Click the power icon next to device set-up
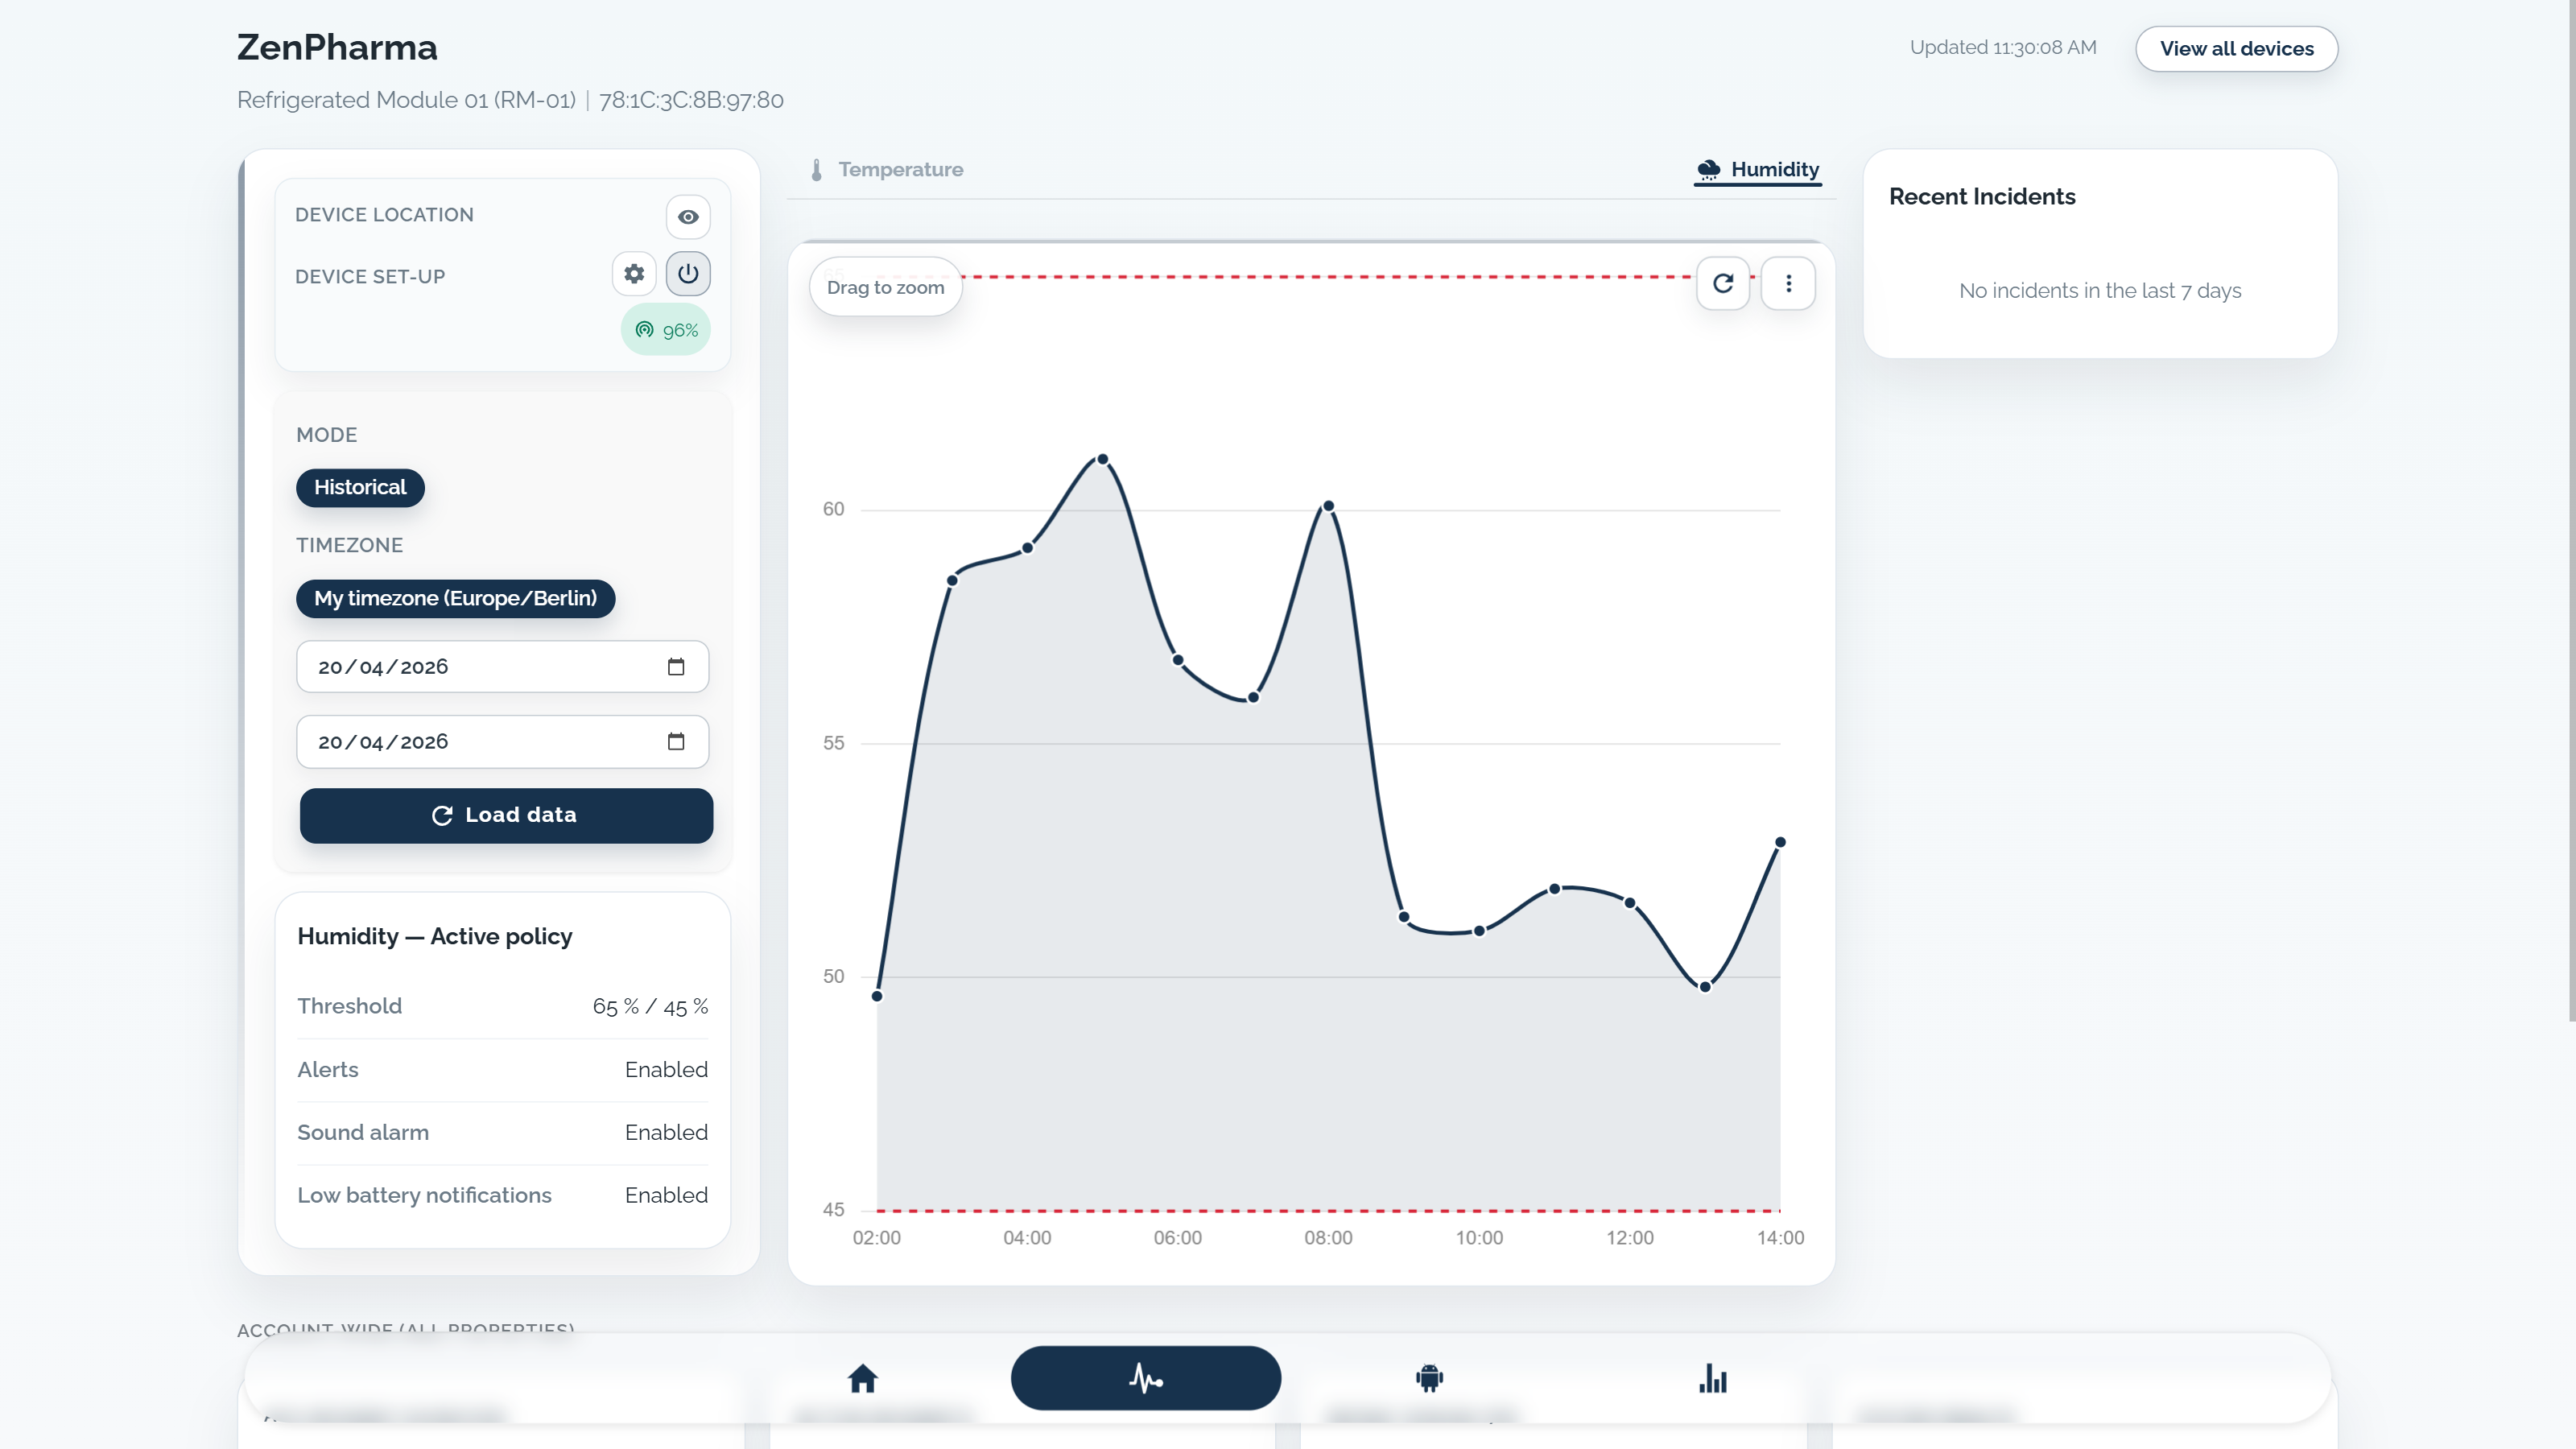The height and width of the screenshot is (1449, 2576). pos(688,273)
